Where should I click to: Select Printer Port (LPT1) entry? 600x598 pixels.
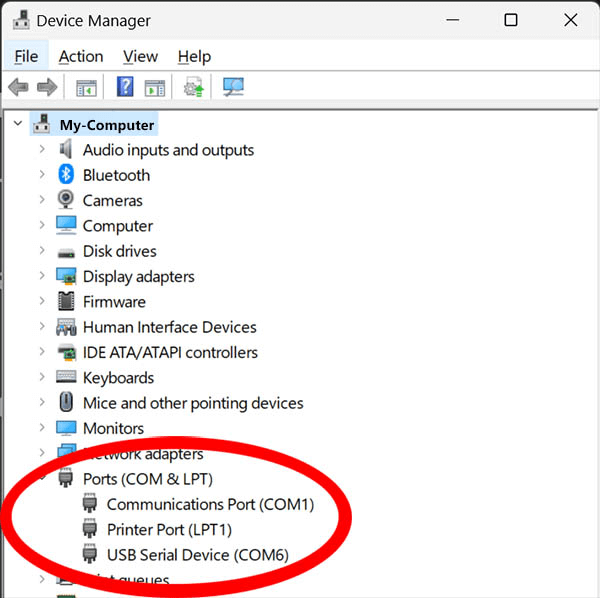(169, 530)
